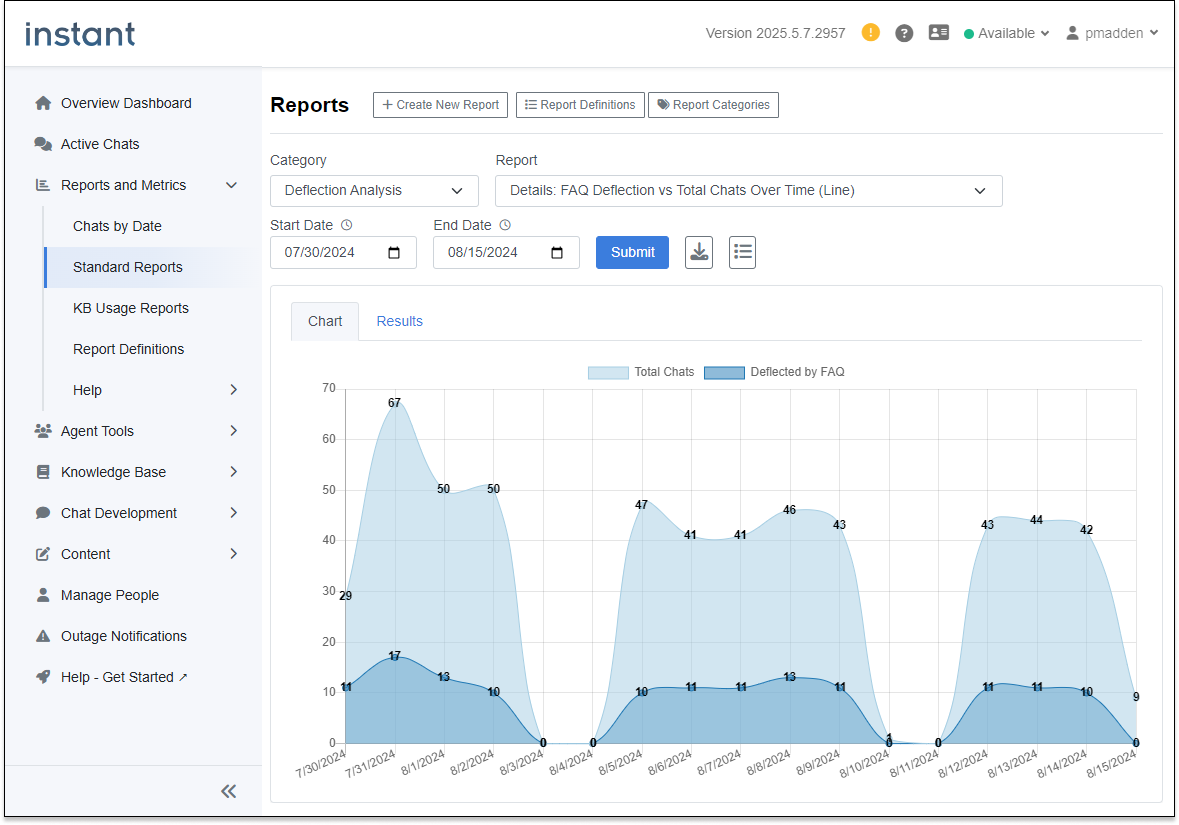Open the Report dropdown selector
Image resolution: width=1179 pixels, height=825 pixels.
coord(749,191)
